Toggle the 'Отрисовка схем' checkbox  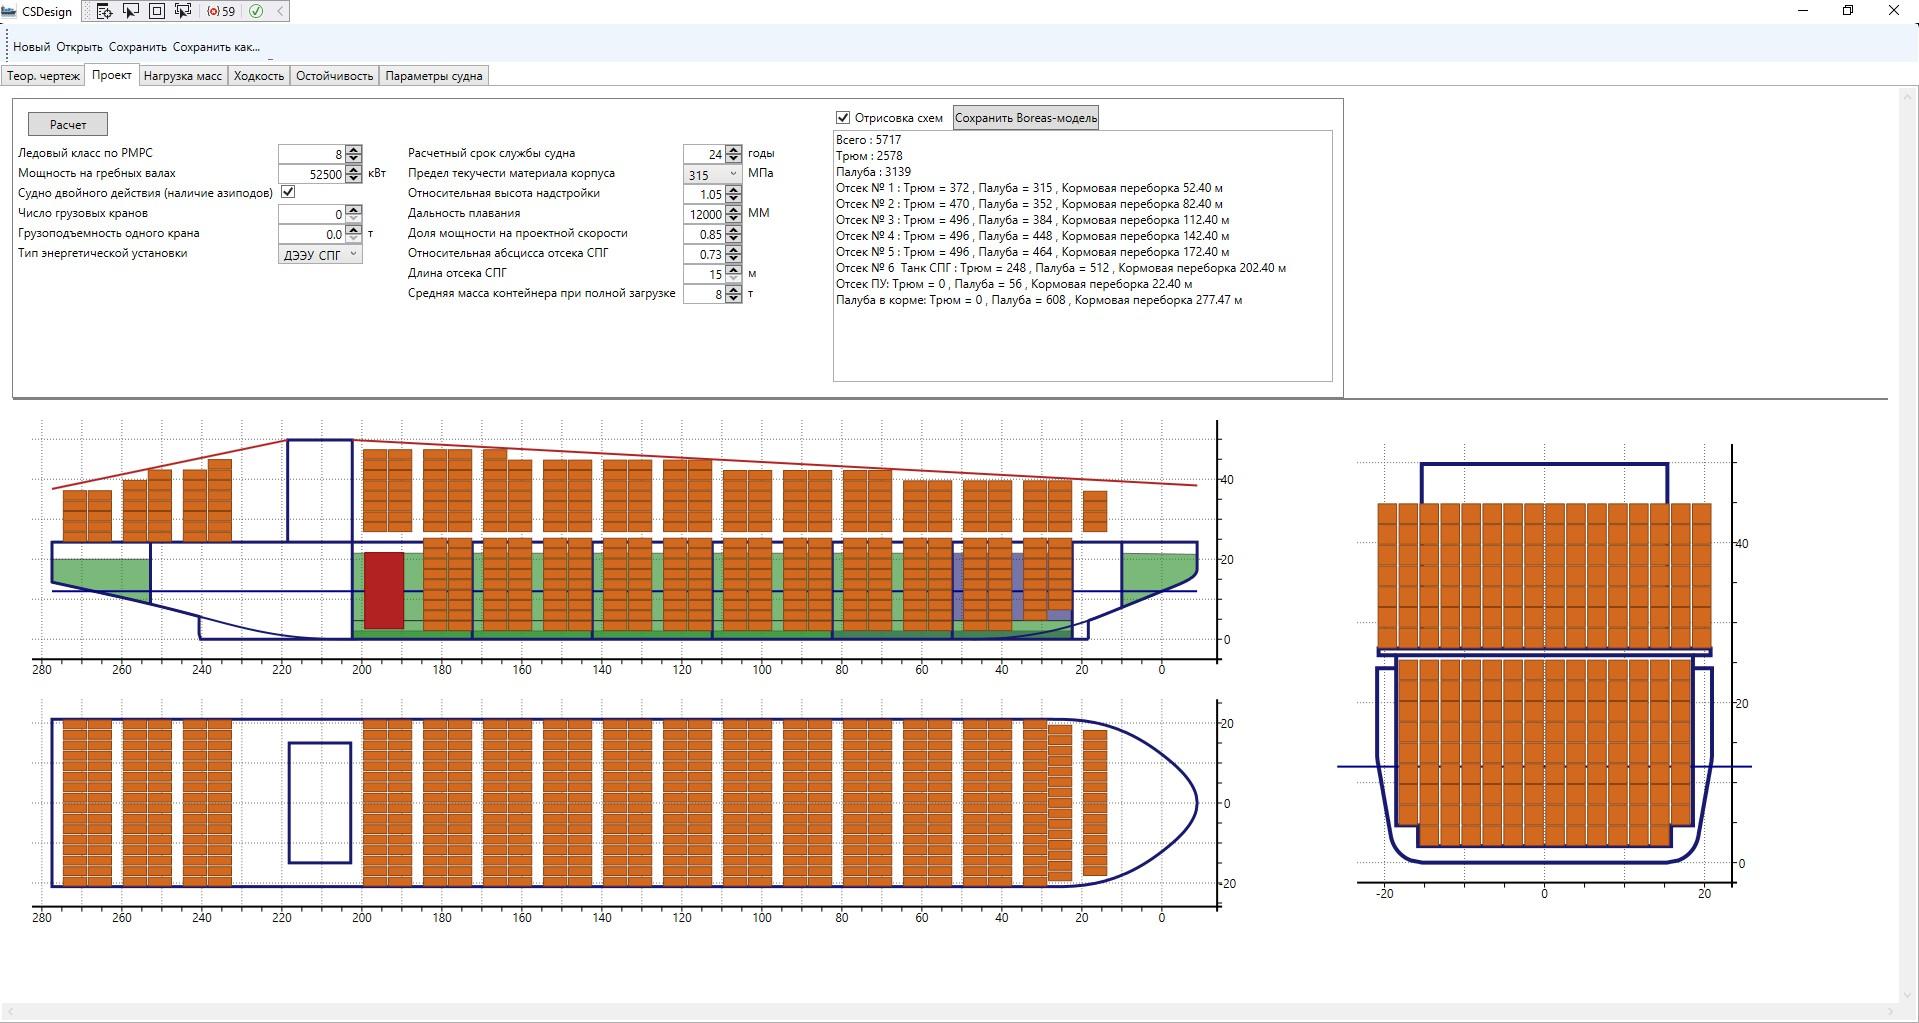click(843, 118)
